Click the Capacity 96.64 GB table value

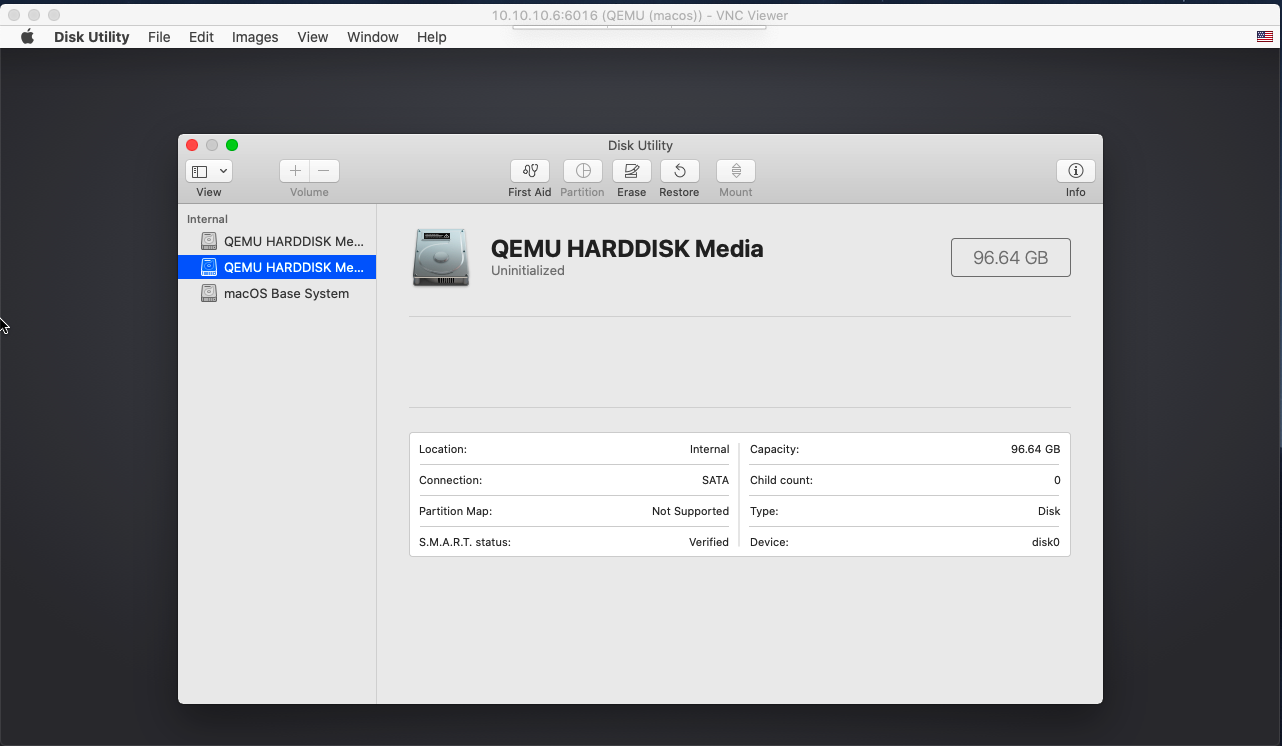(1035, 449)
